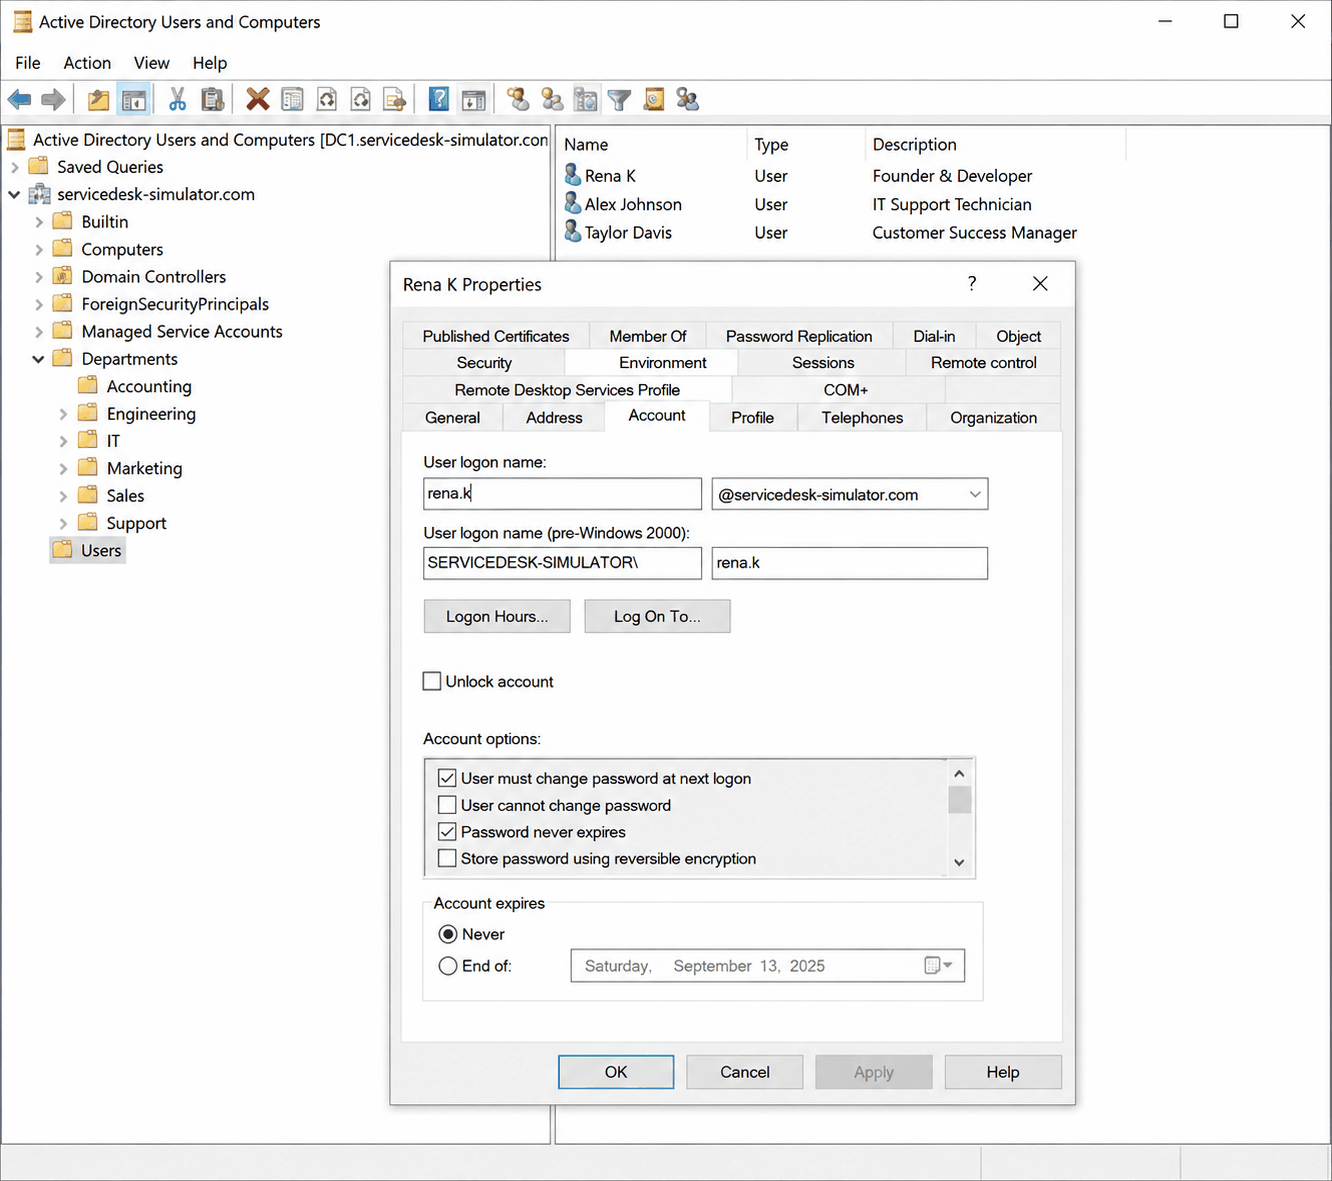The image size is (1332, 1181).
Task: Expand the Marketing OU
Action: (x=64, y=468)
